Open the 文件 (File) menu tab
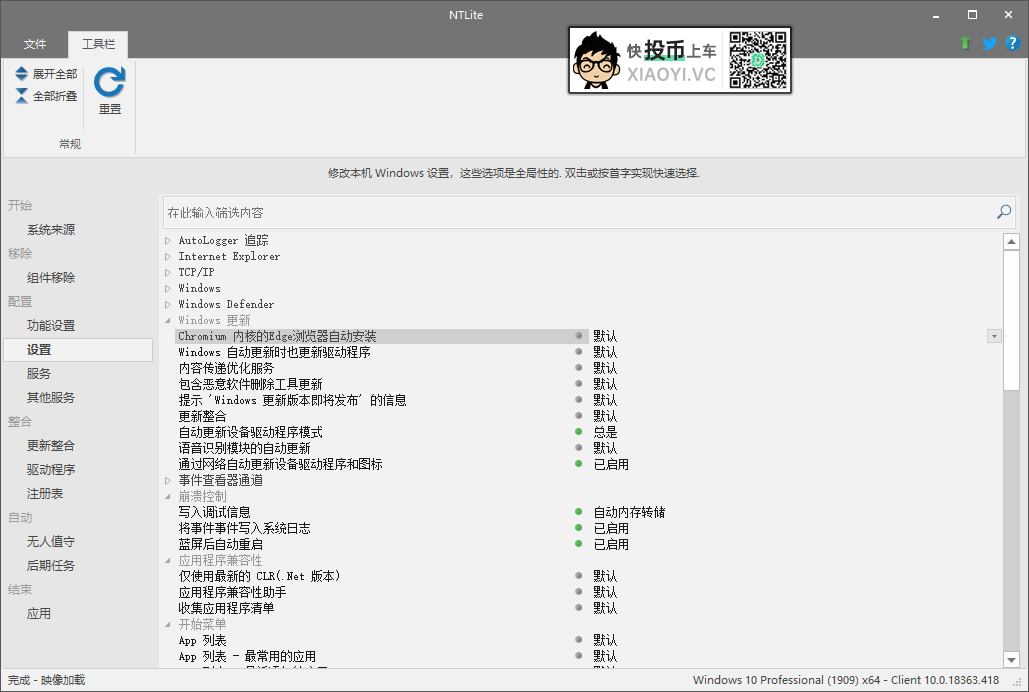 click(x=35, y=44)
